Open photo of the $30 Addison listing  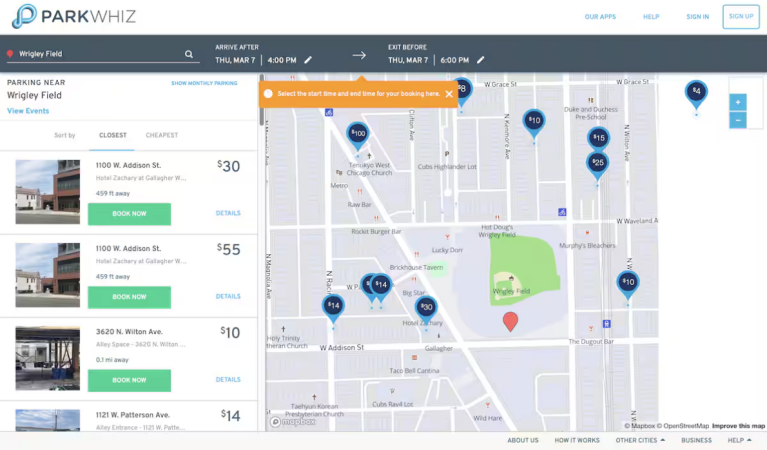tap(47, 192)
